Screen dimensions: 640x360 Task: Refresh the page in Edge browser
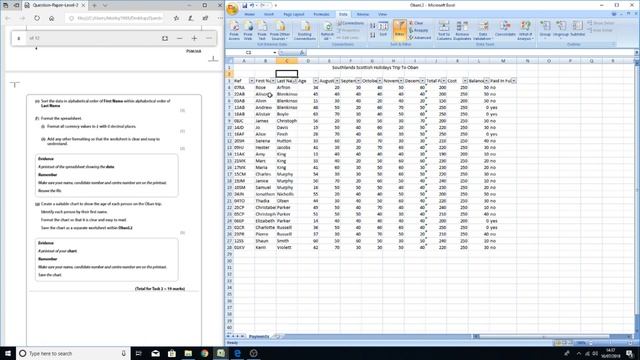click(x=37, y=18)
